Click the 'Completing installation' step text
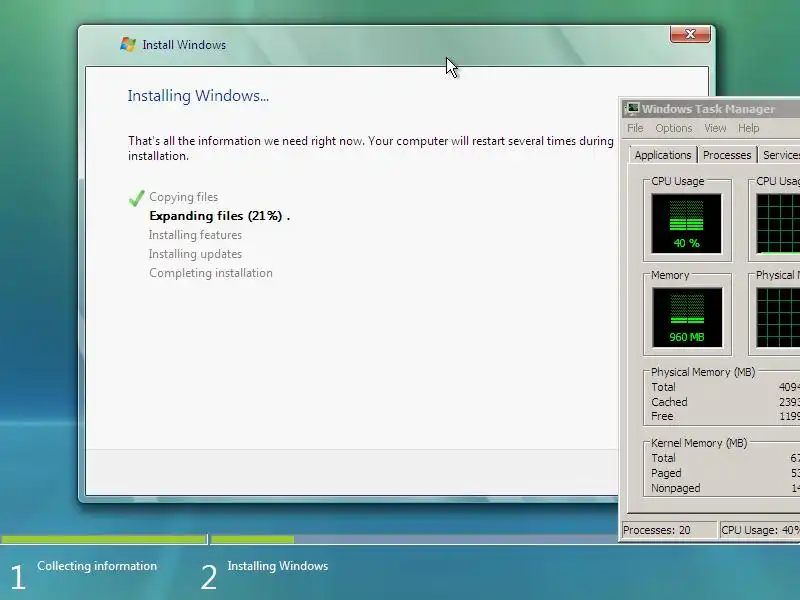The image size is (800, 600). point(211,273)
